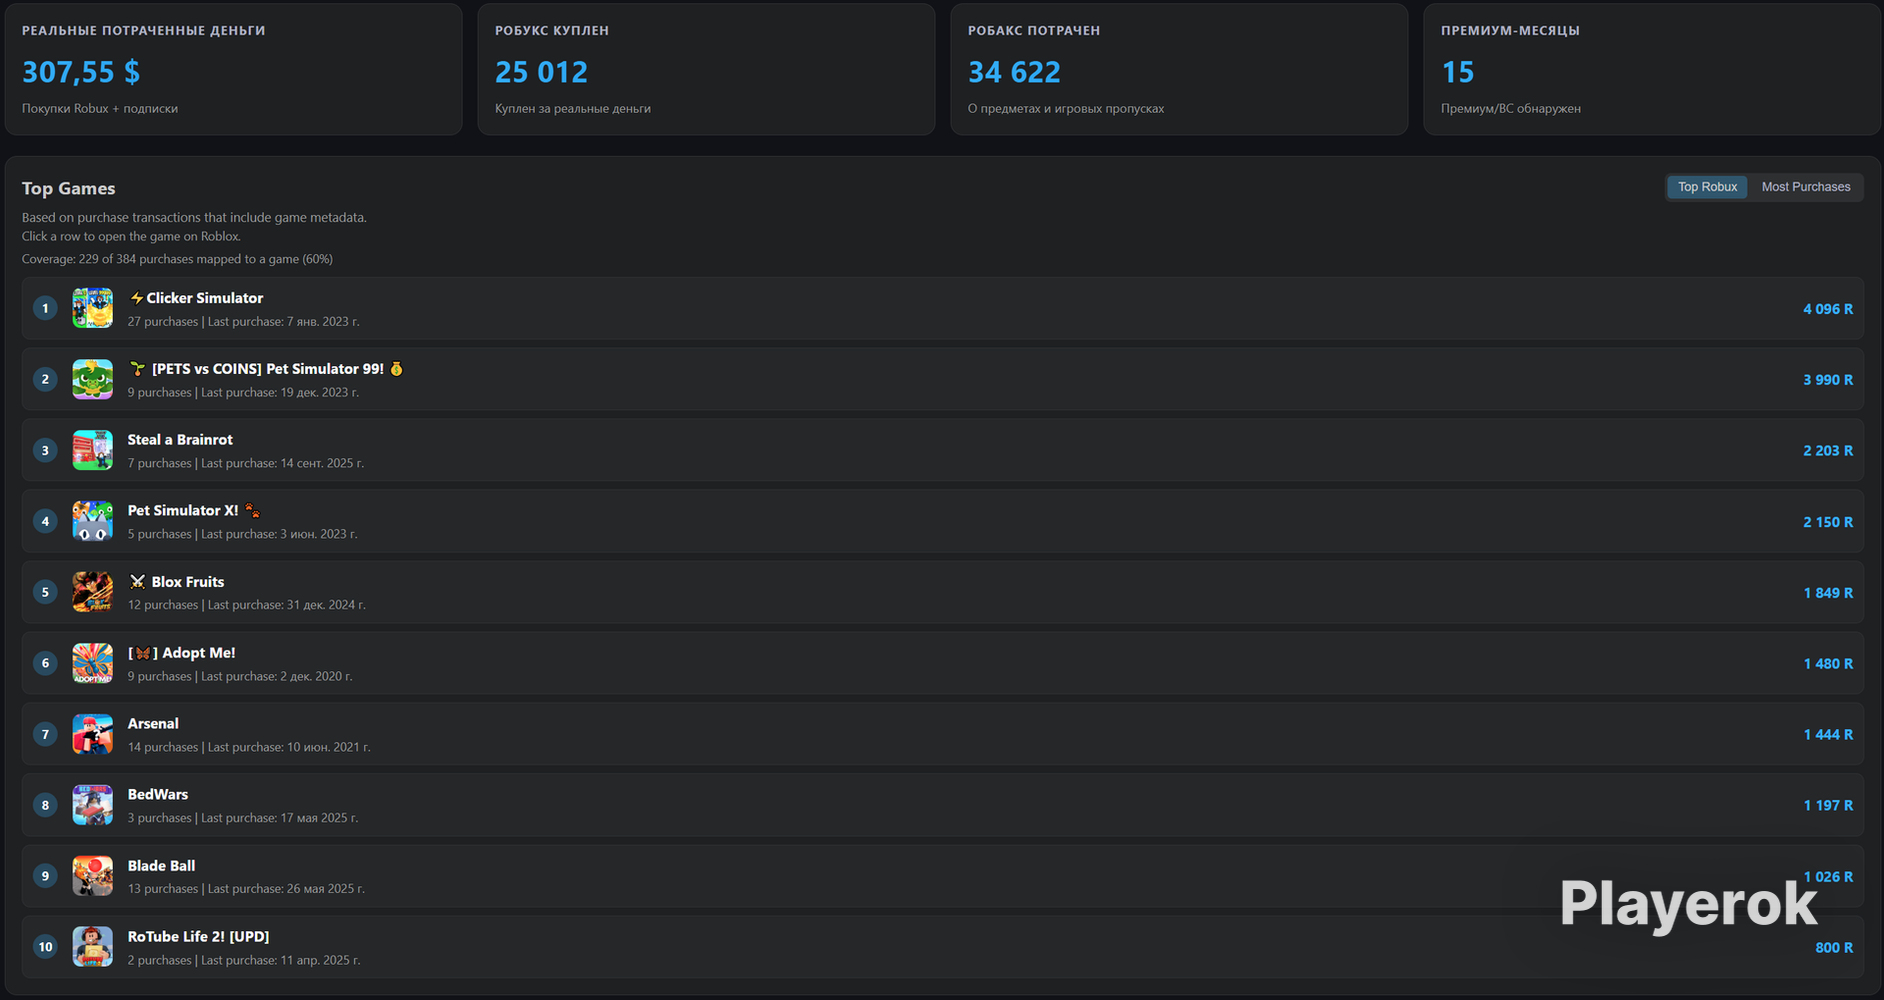This screenshot has height=1000, width=1884.
Task: Click the Pet Simulator X game icon
Action: [92, 521]
